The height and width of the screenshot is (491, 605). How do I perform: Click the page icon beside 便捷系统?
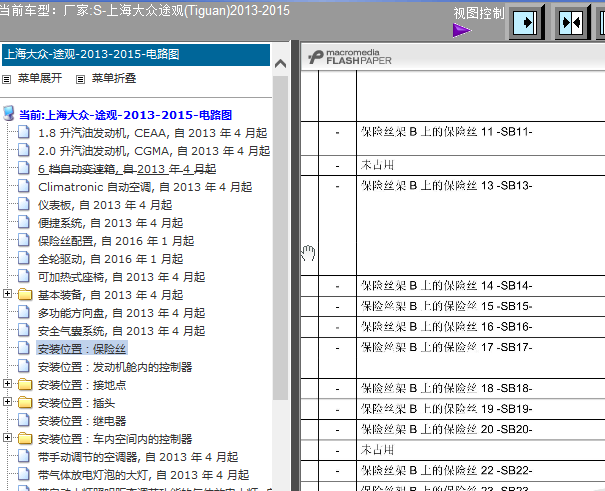pyautogui.click(x=24, y=222)
